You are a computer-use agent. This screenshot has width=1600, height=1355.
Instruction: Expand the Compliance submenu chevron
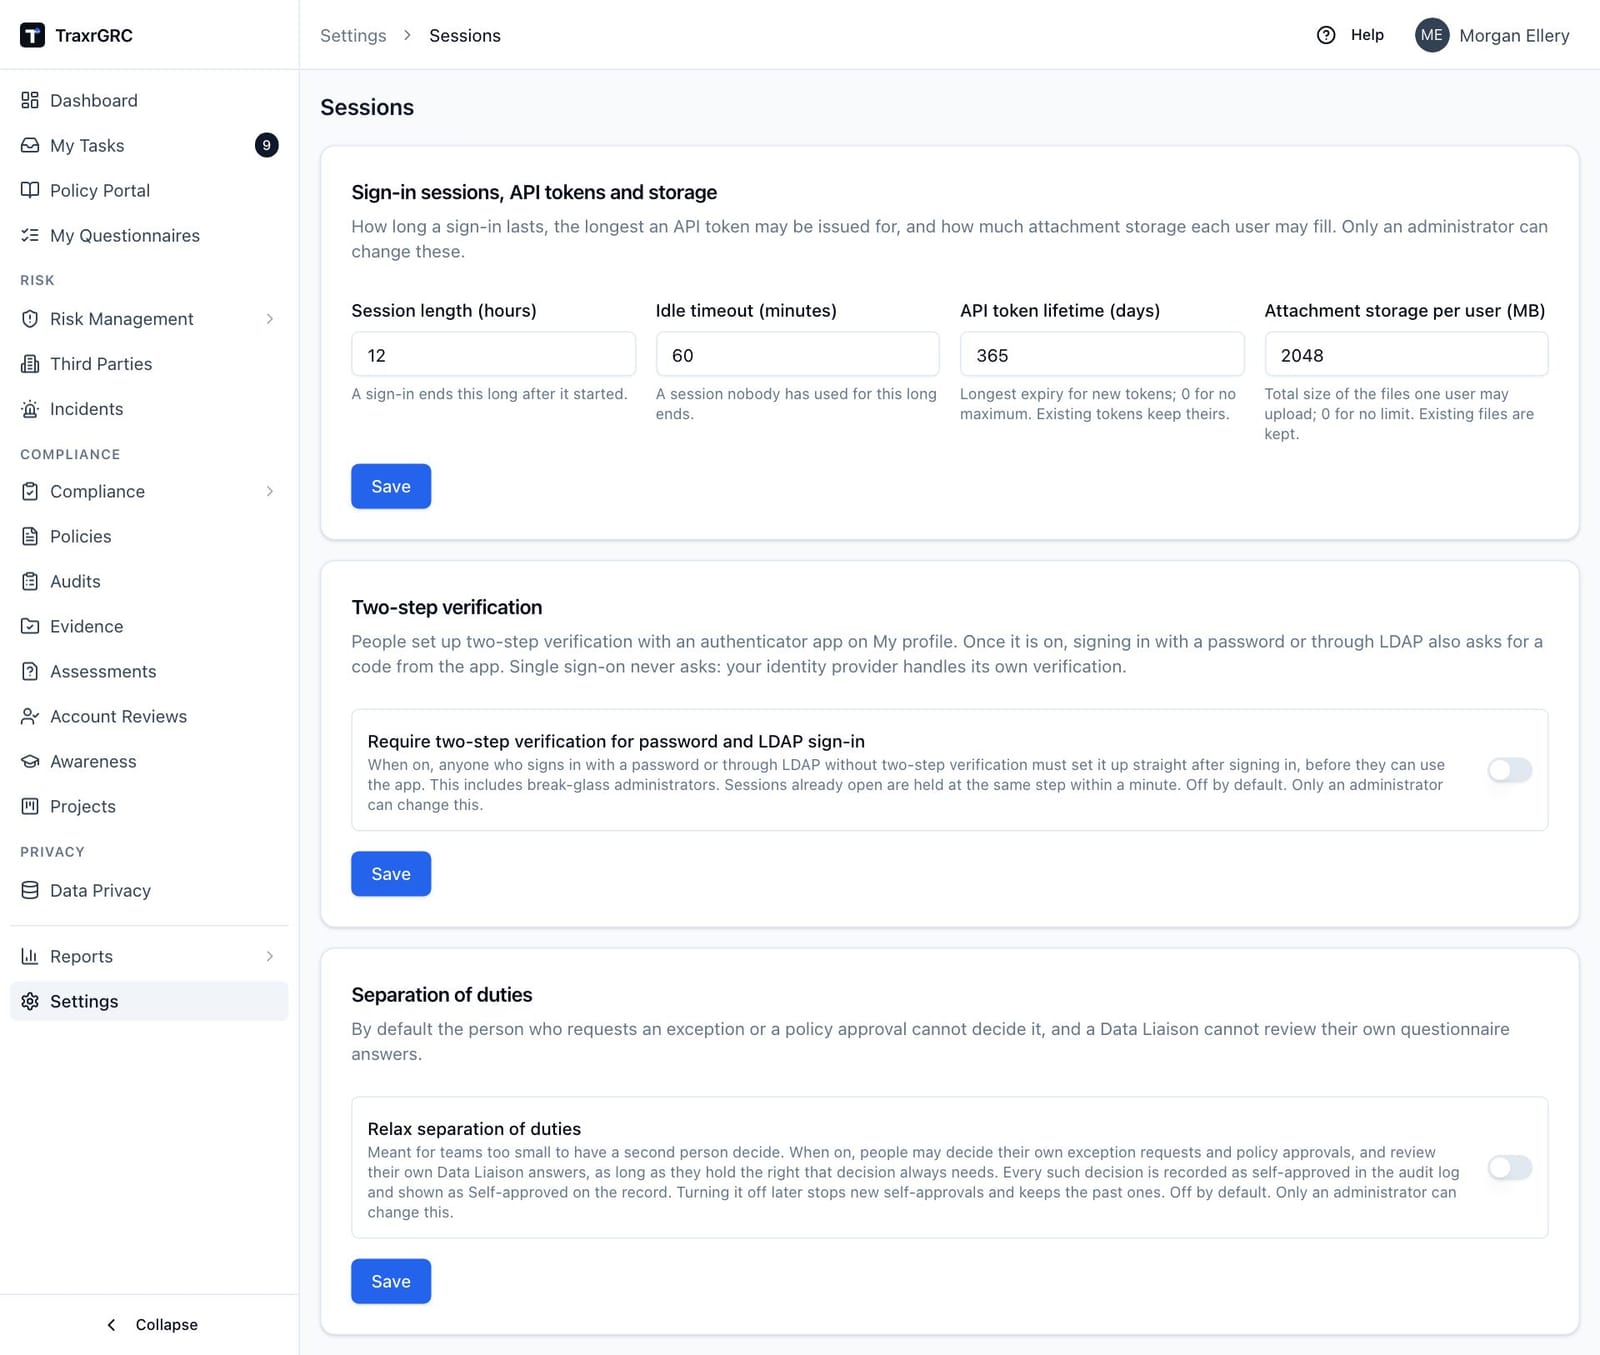coord(270,491)
